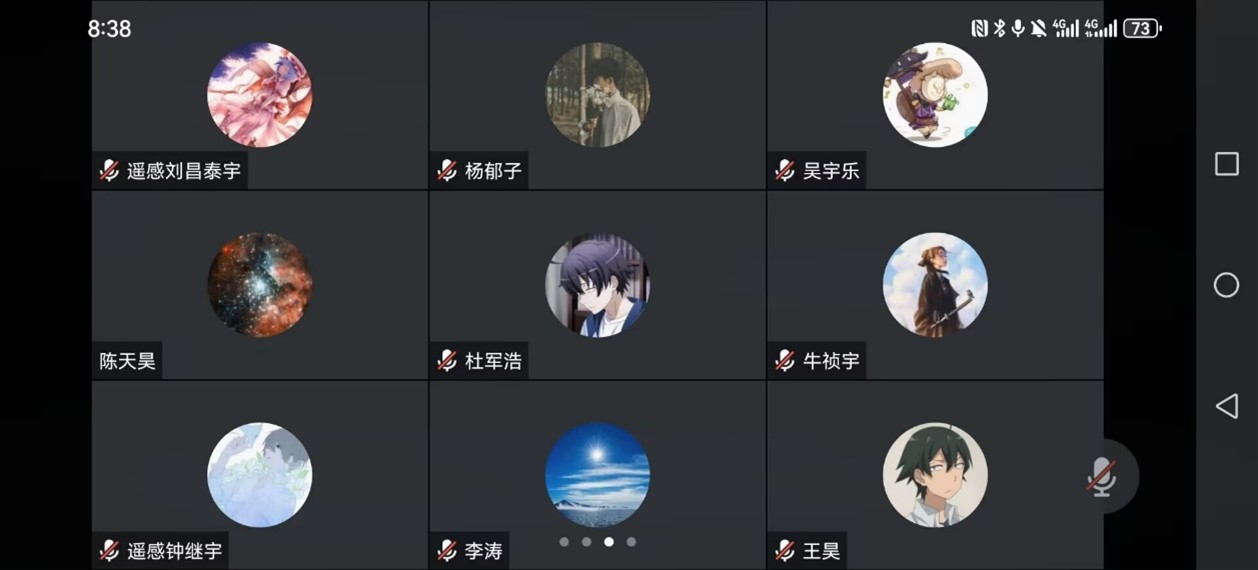The width and height of the screenshot is (1258, 570).
Task: Tap muted mic icon beside 杨郁子
Action: click(447, 171)
